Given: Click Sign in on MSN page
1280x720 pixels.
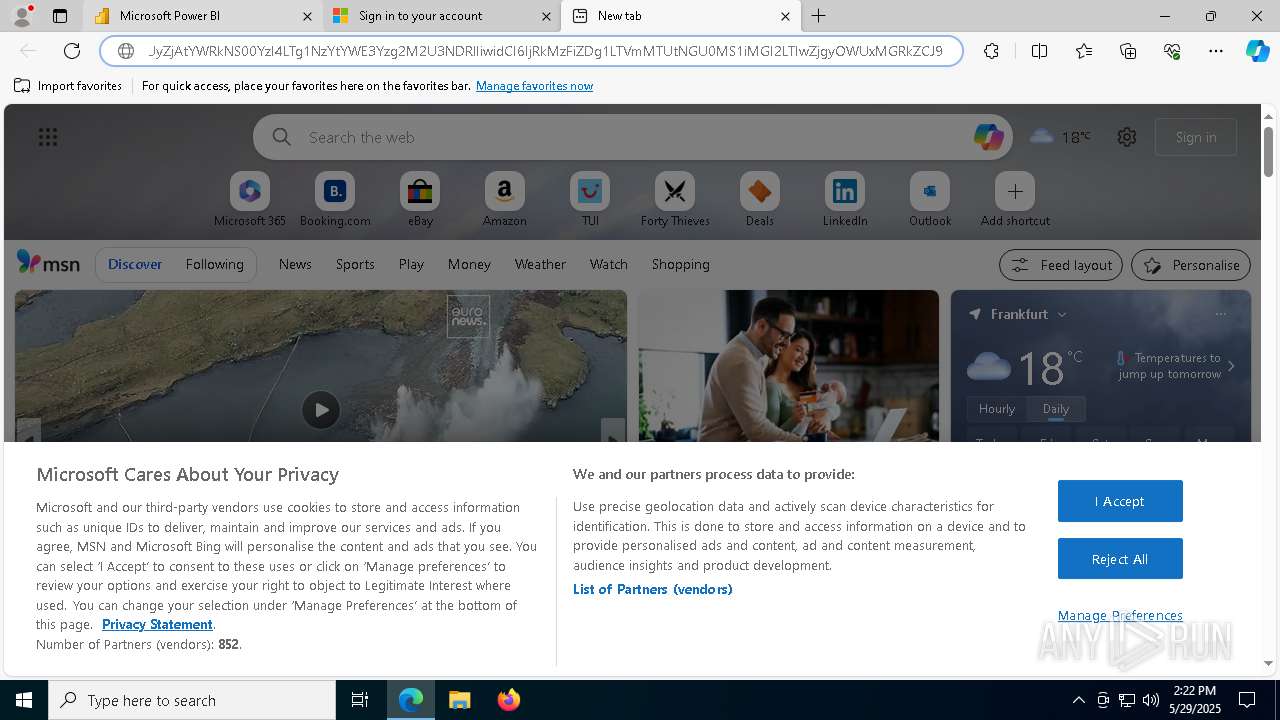Looking at the screenshot, I should [x=1196, y=137].
